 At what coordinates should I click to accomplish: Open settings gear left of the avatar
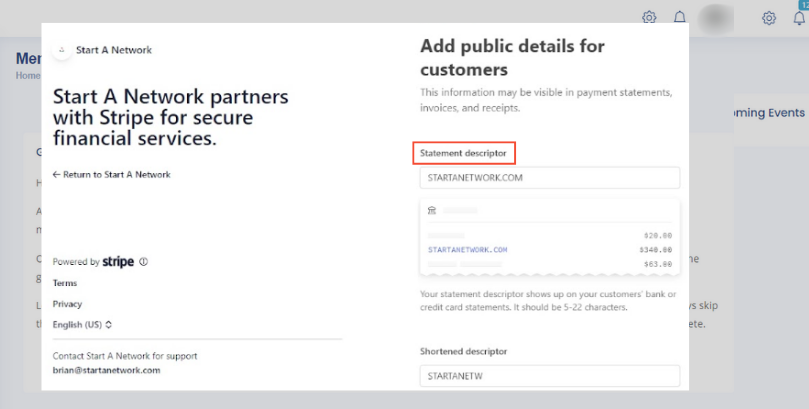[649, 17]
